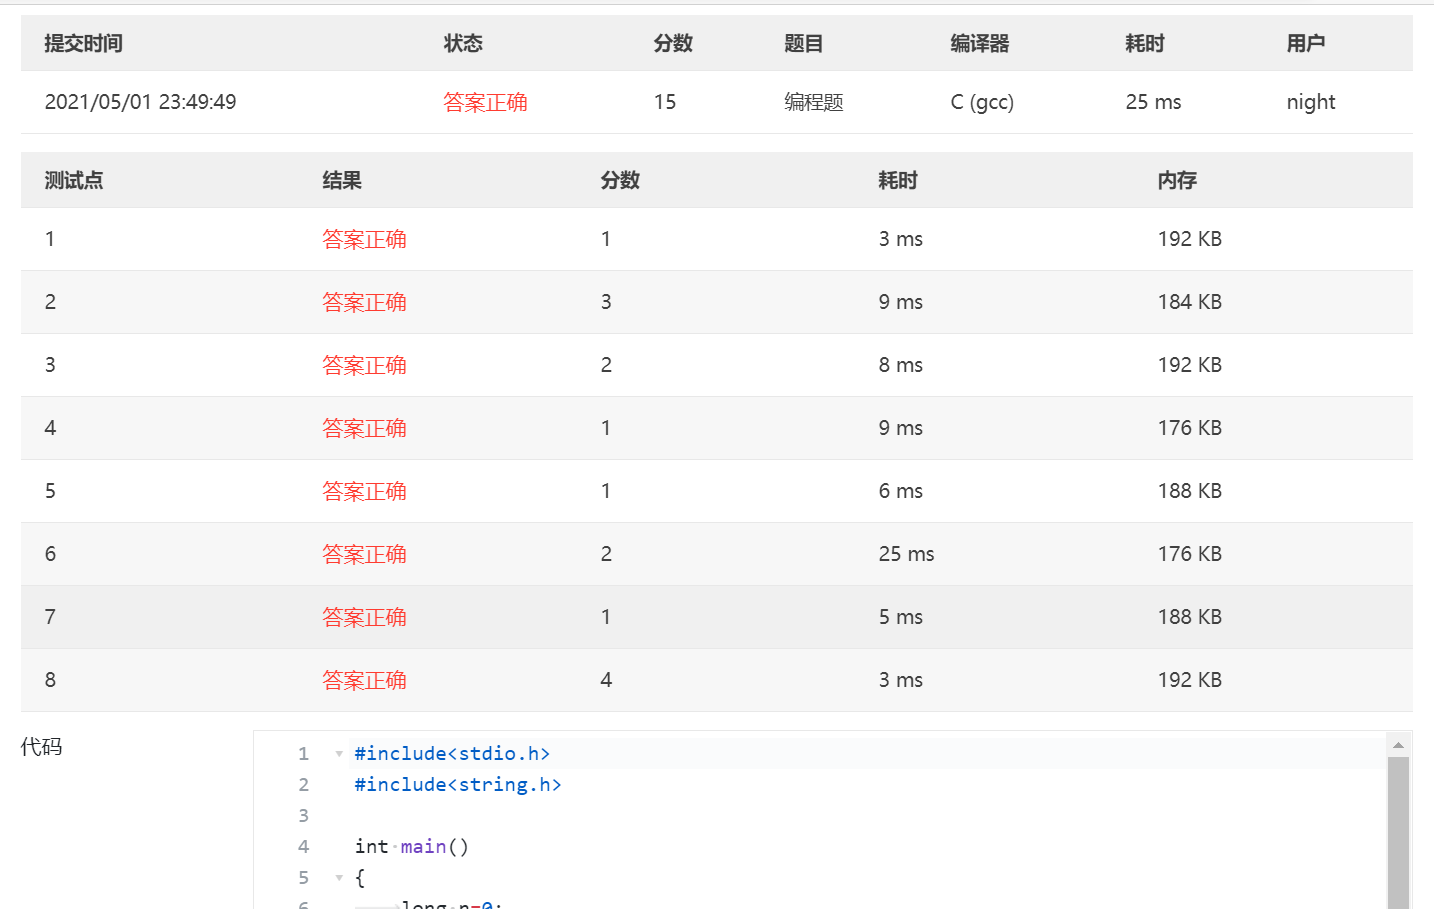Click the int main() code line
Screen dimensions: 1434x909
point(412,847)
